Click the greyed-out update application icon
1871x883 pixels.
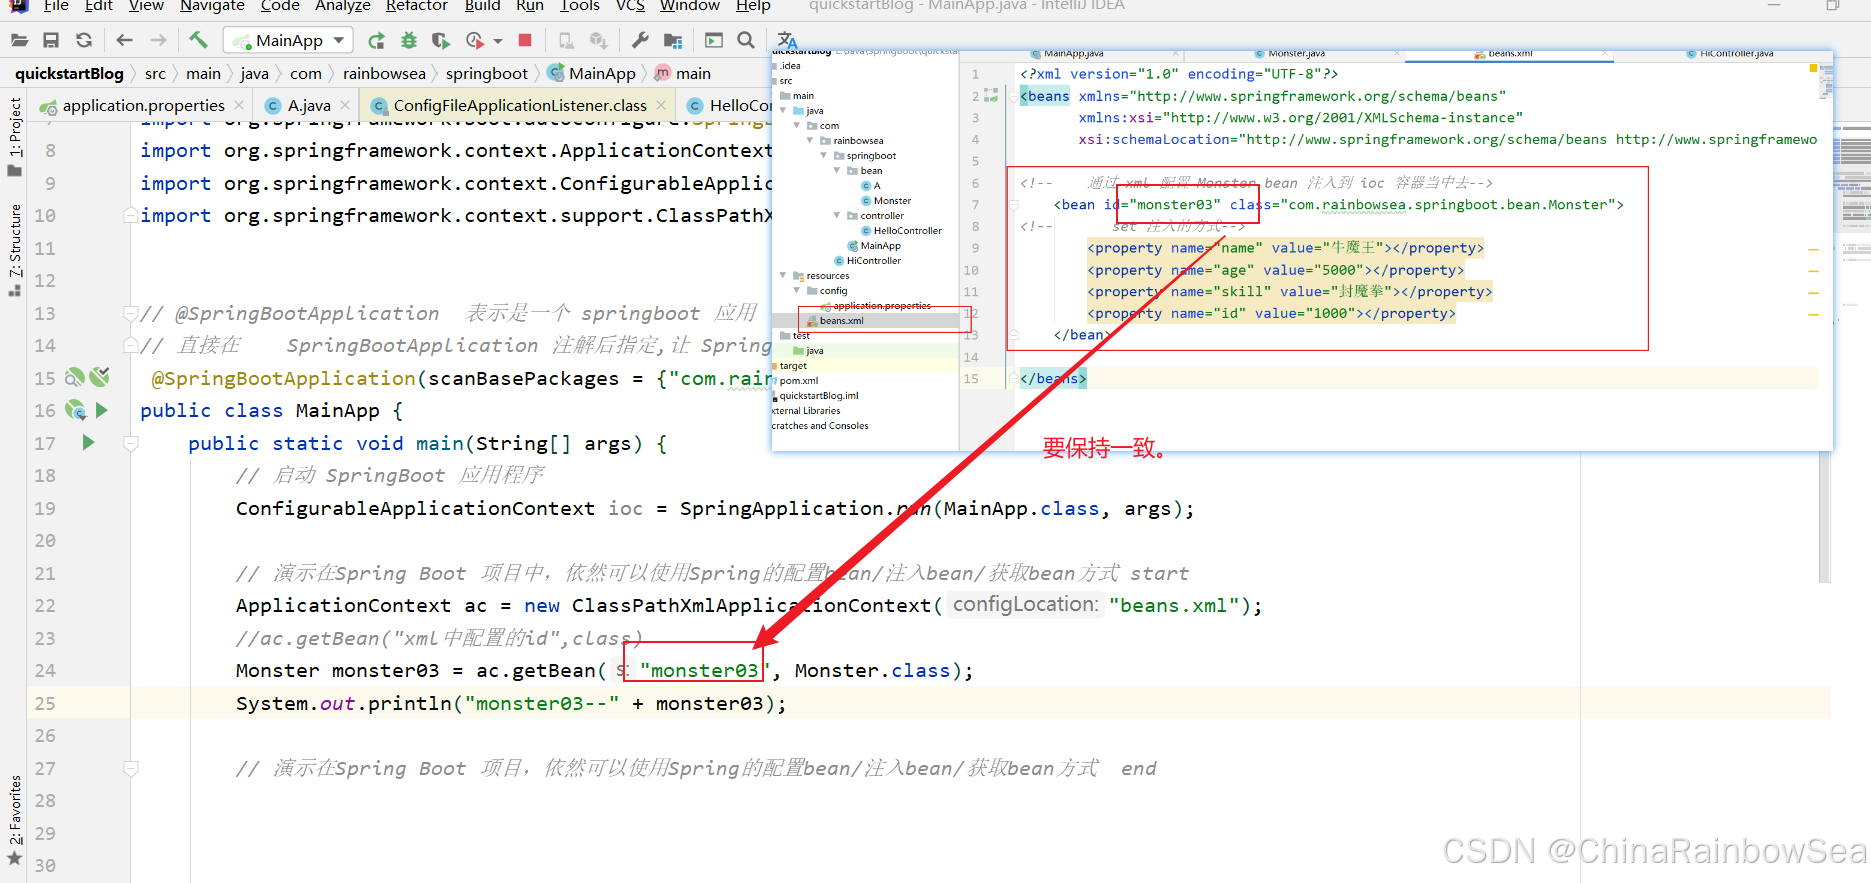tap(598, 41)
